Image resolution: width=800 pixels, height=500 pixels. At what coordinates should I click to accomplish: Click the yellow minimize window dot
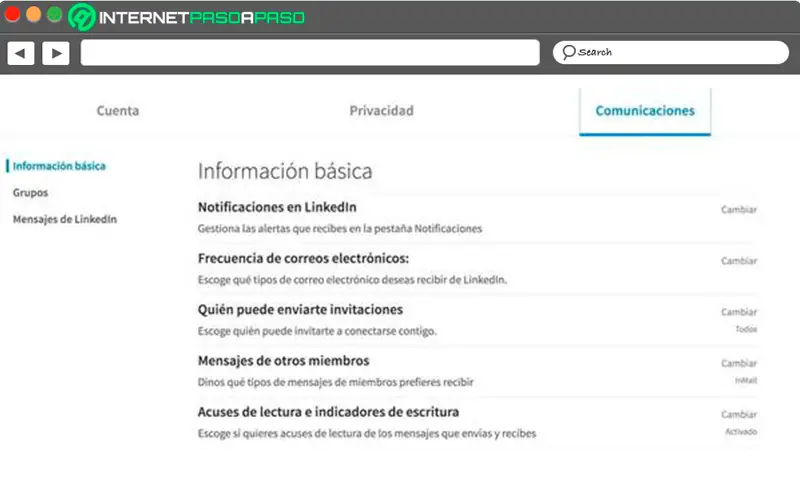click(x=33, y=14)
